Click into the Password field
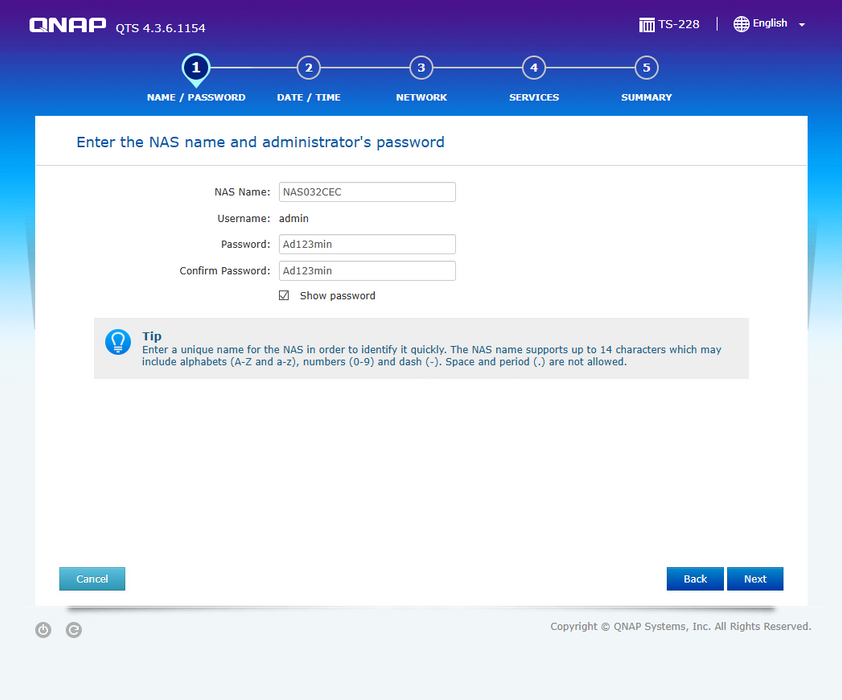This screenshot has width=842, height=700. coord(367,245)
